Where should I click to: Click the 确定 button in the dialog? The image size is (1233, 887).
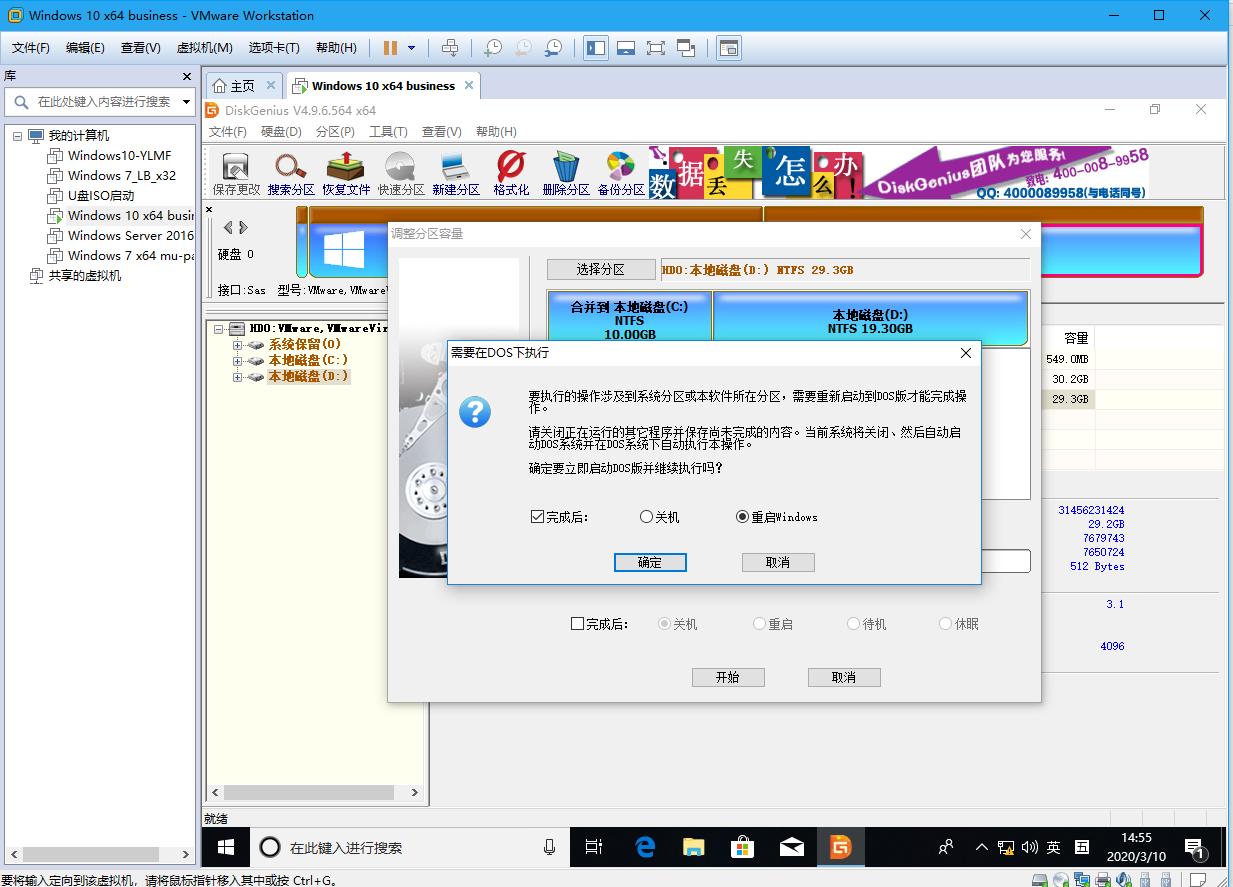pos(649,562)
